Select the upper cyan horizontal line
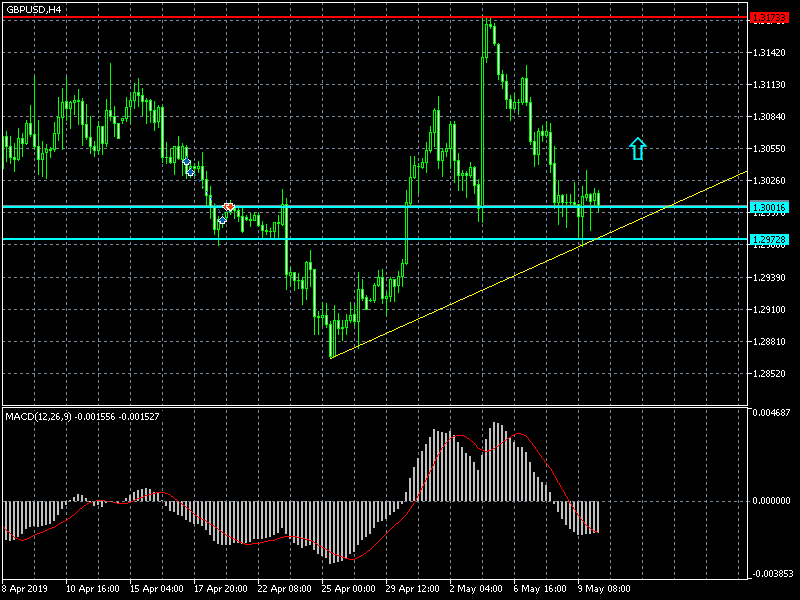The height and width of the screenshot is (600, 800). click(x=400, y=207)
